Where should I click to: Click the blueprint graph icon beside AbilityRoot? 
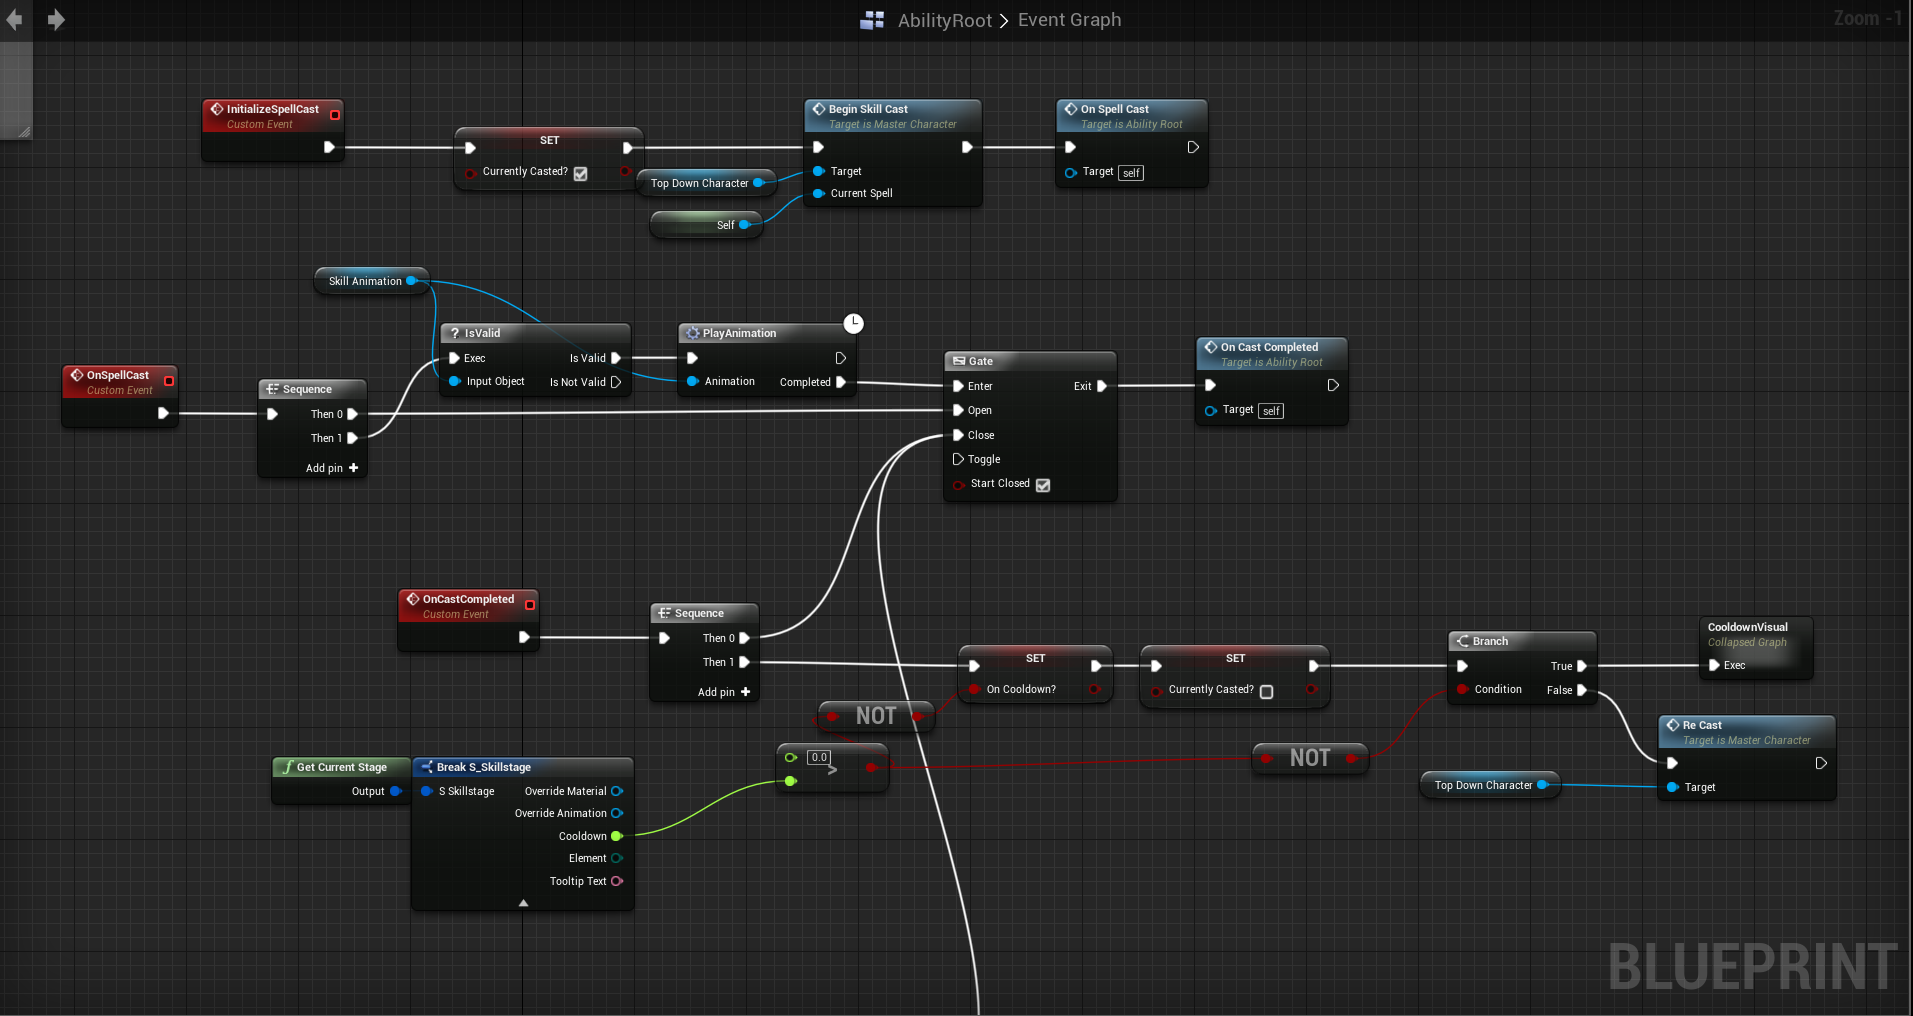tap(872, 20)
